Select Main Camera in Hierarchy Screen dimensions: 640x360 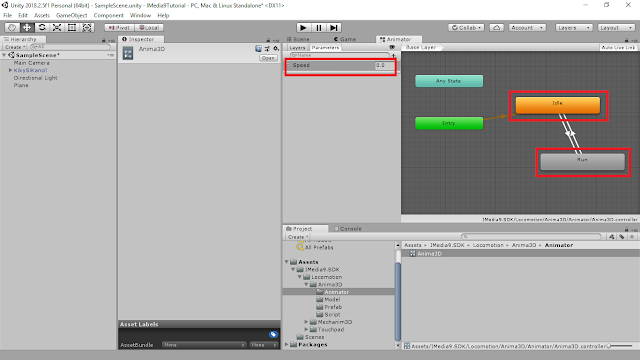pos(31,63)
